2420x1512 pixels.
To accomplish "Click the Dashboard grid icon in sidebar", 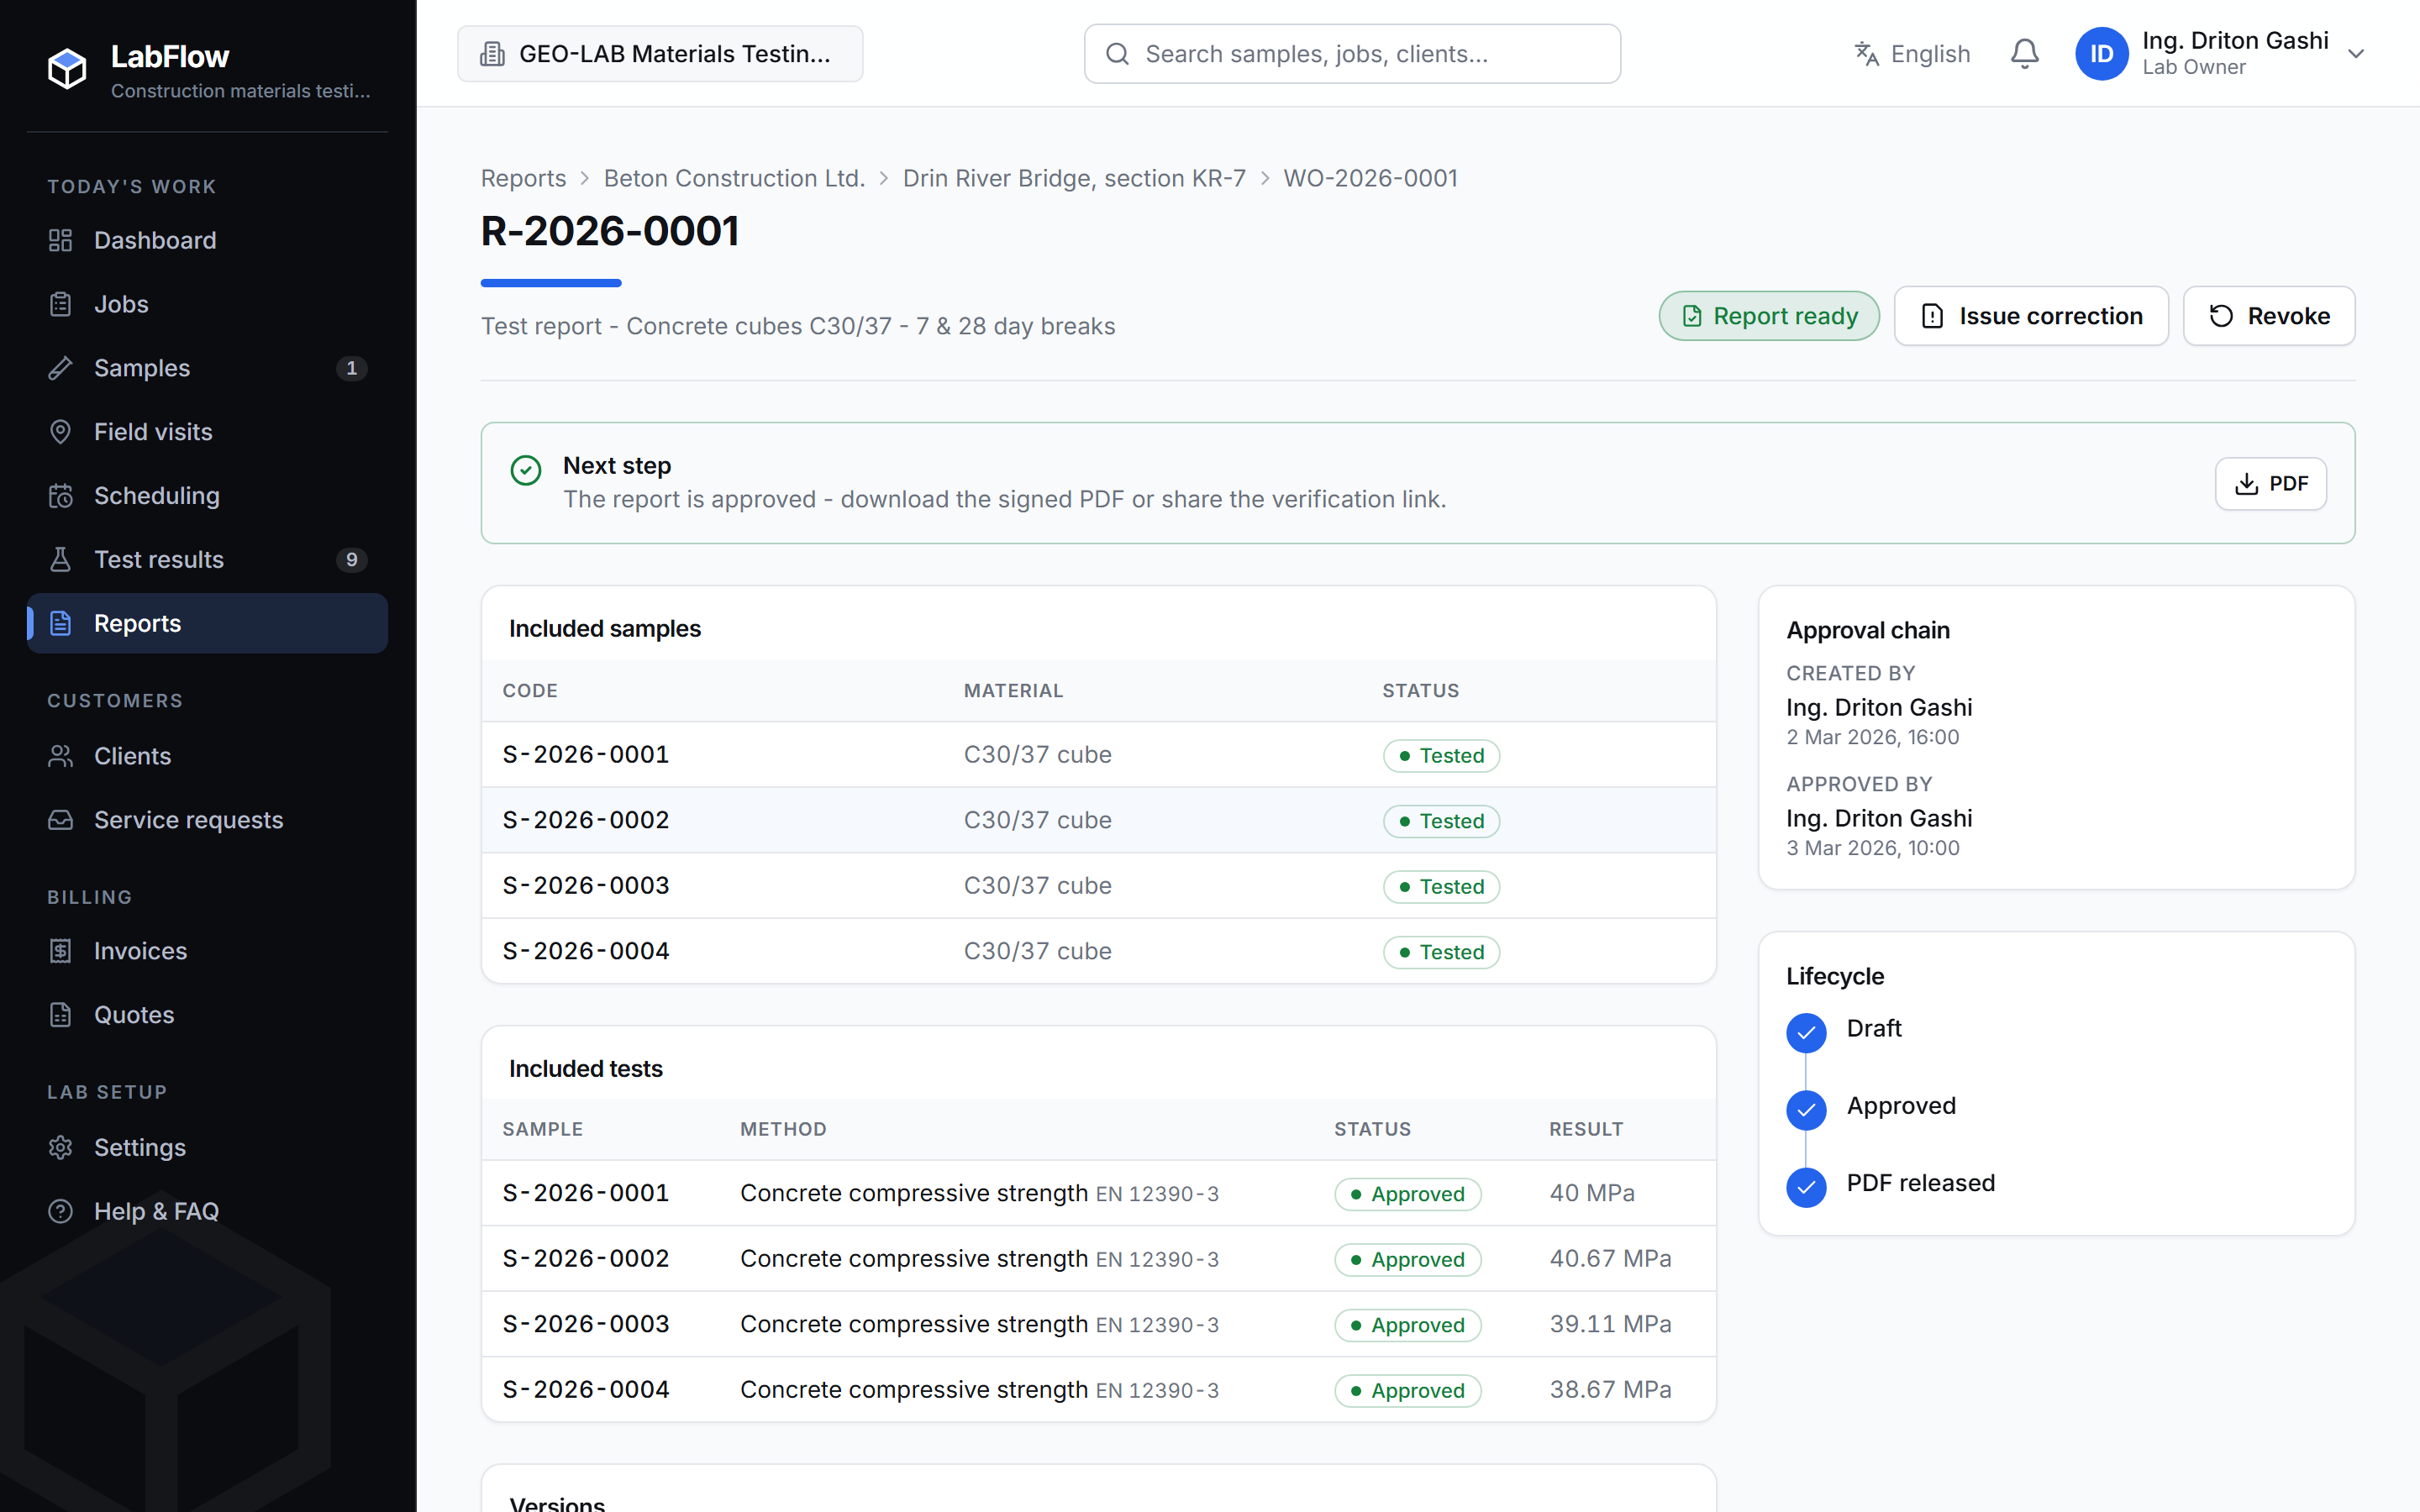I will (61, 240).
